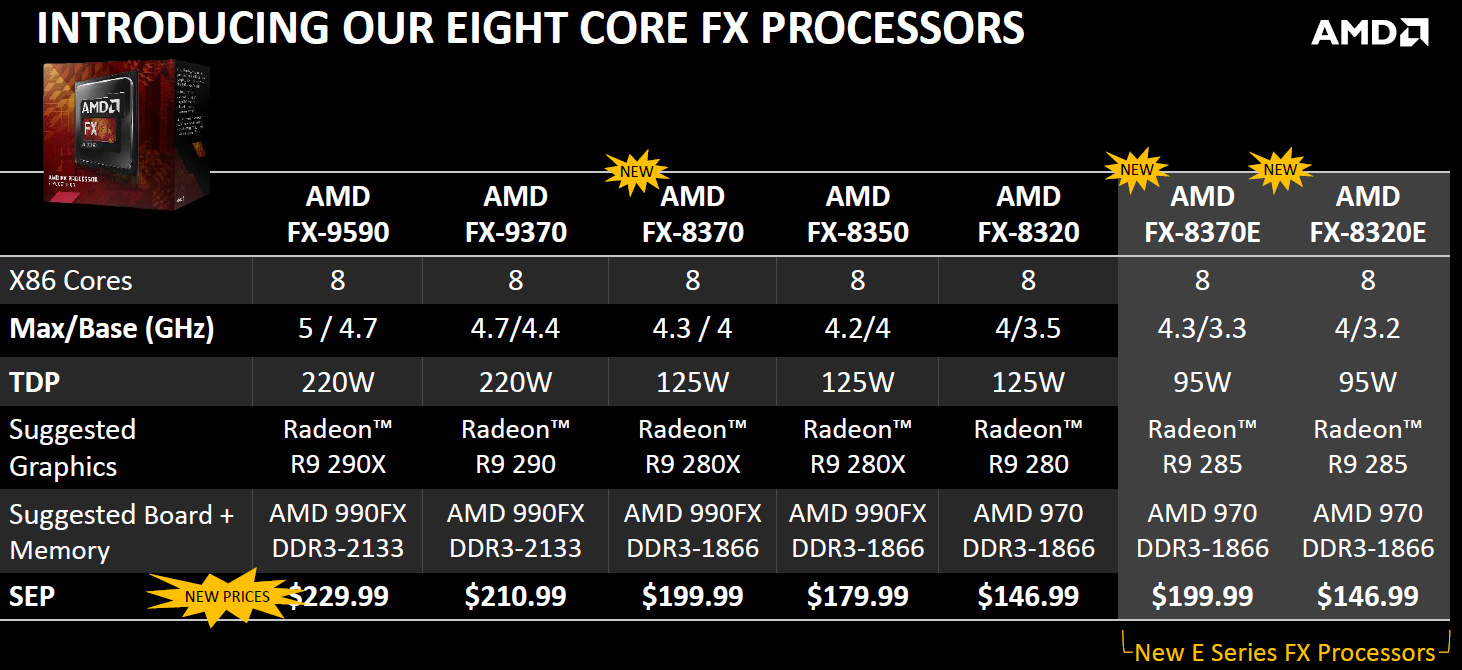Click the New E Series FX Processors caption
The width and height of the screenshot is (1462, 670).
click(x=1284, y=653)
